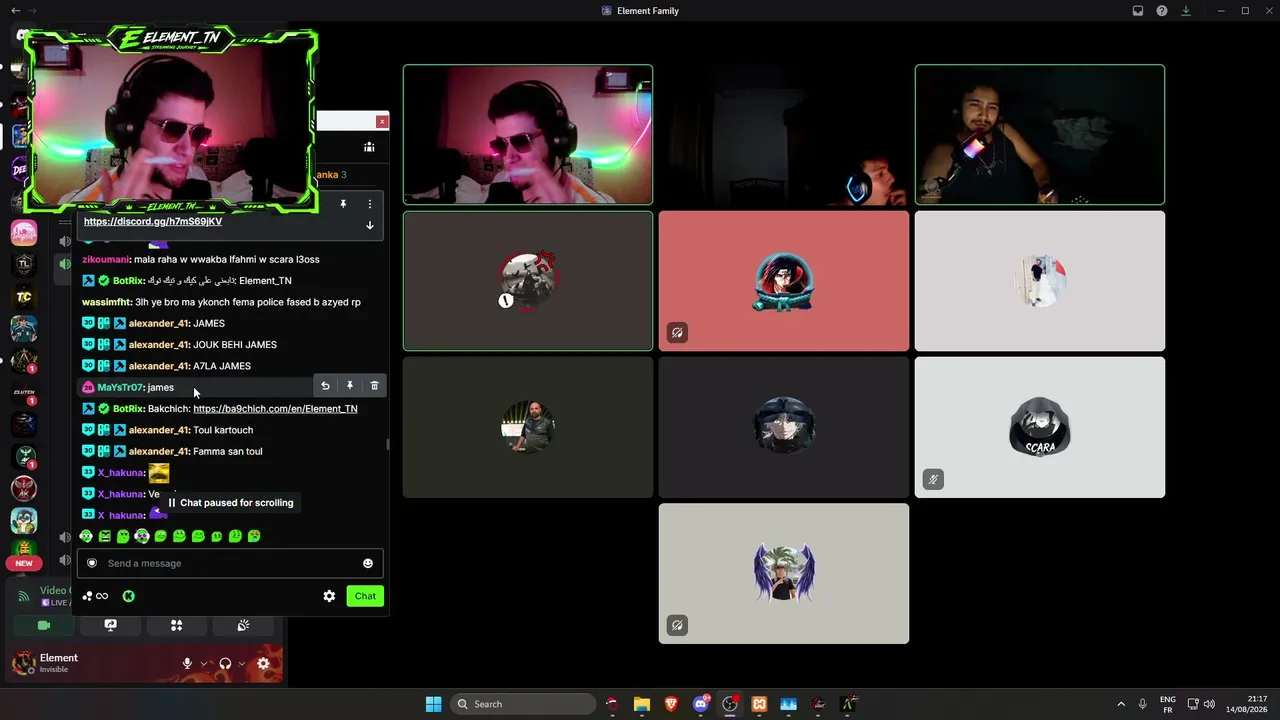Open the TL server in sidebar
Image resolution: width=1280 pixels, height=720 pixels.
[24, 265]
